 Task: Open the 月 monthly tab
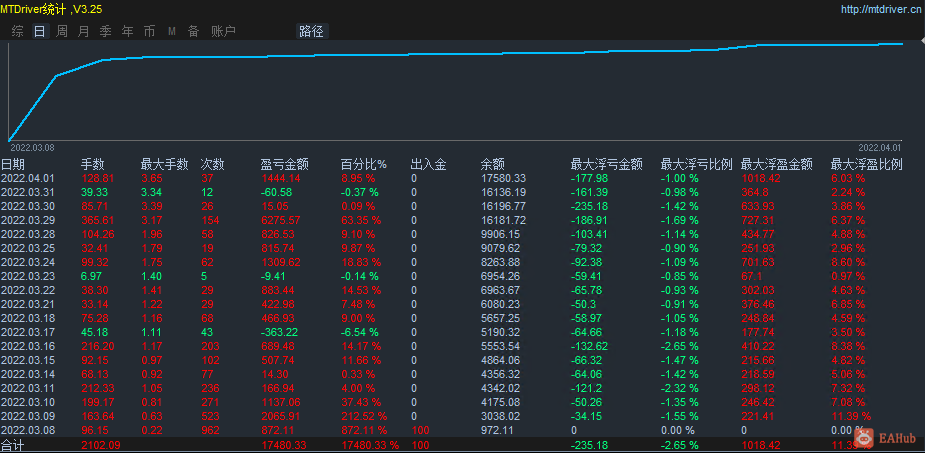83,31
